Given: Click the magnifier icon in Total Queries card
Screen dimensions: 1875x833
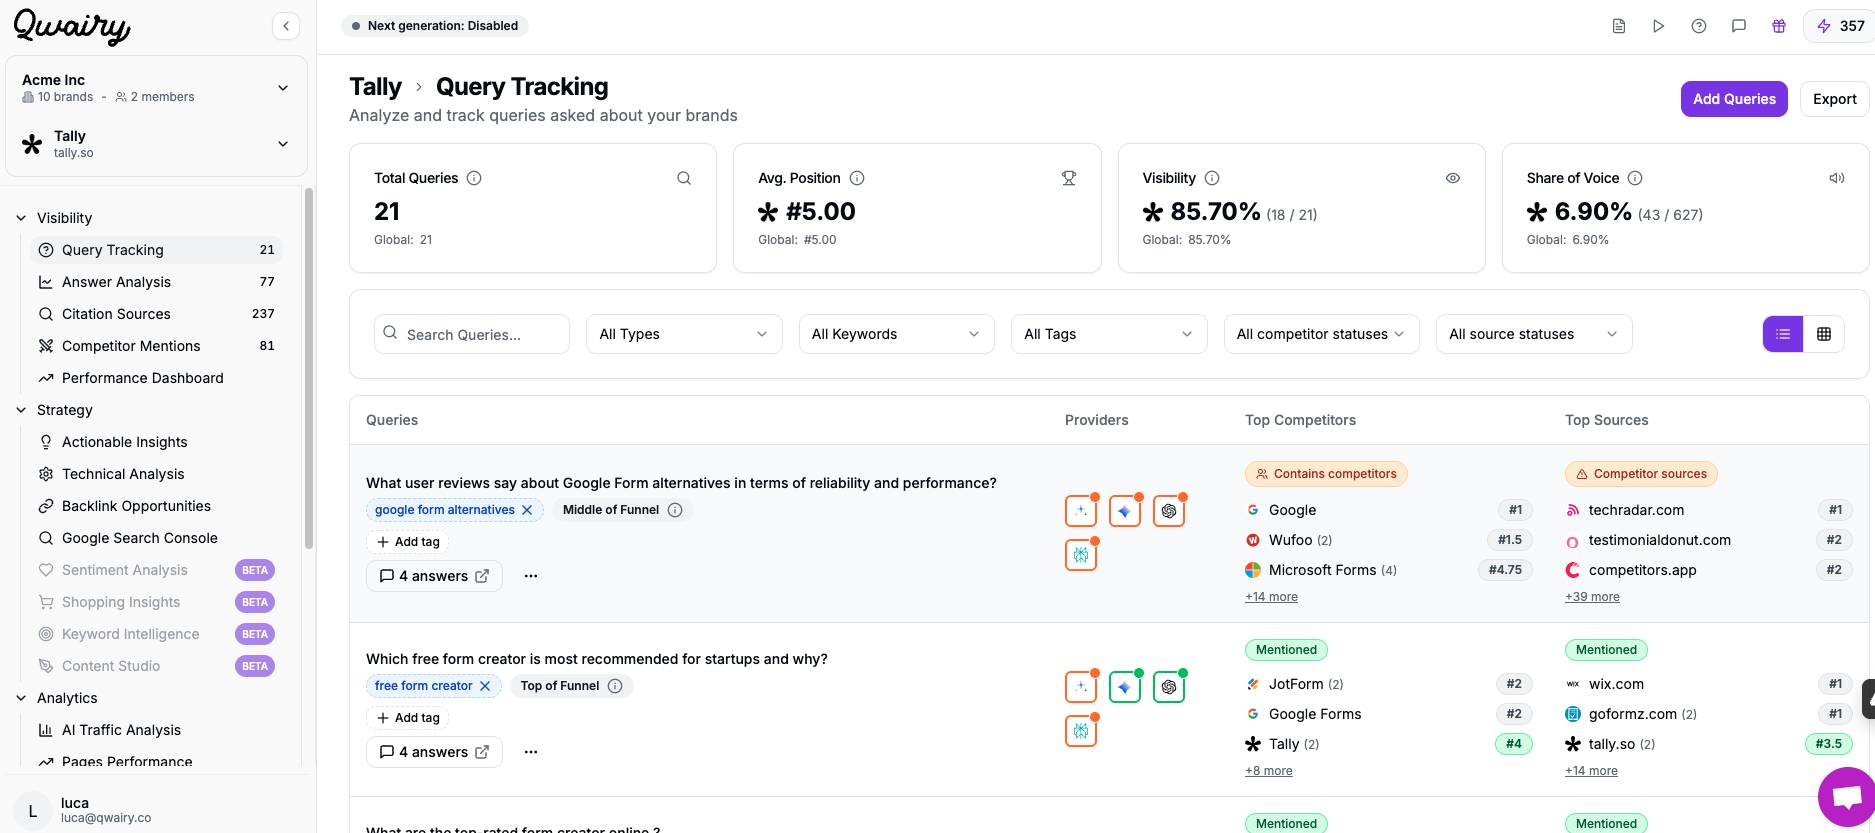Looking at the screenshot, I should pyautogui.click(x=684, y=178).
